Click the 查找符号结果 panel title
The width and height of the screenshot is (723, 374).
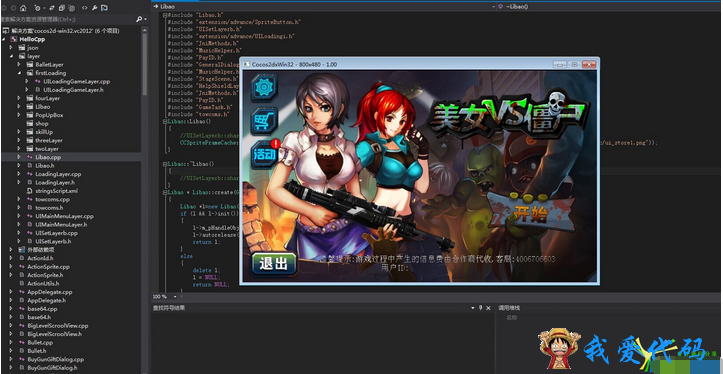[x=169, y=308]
